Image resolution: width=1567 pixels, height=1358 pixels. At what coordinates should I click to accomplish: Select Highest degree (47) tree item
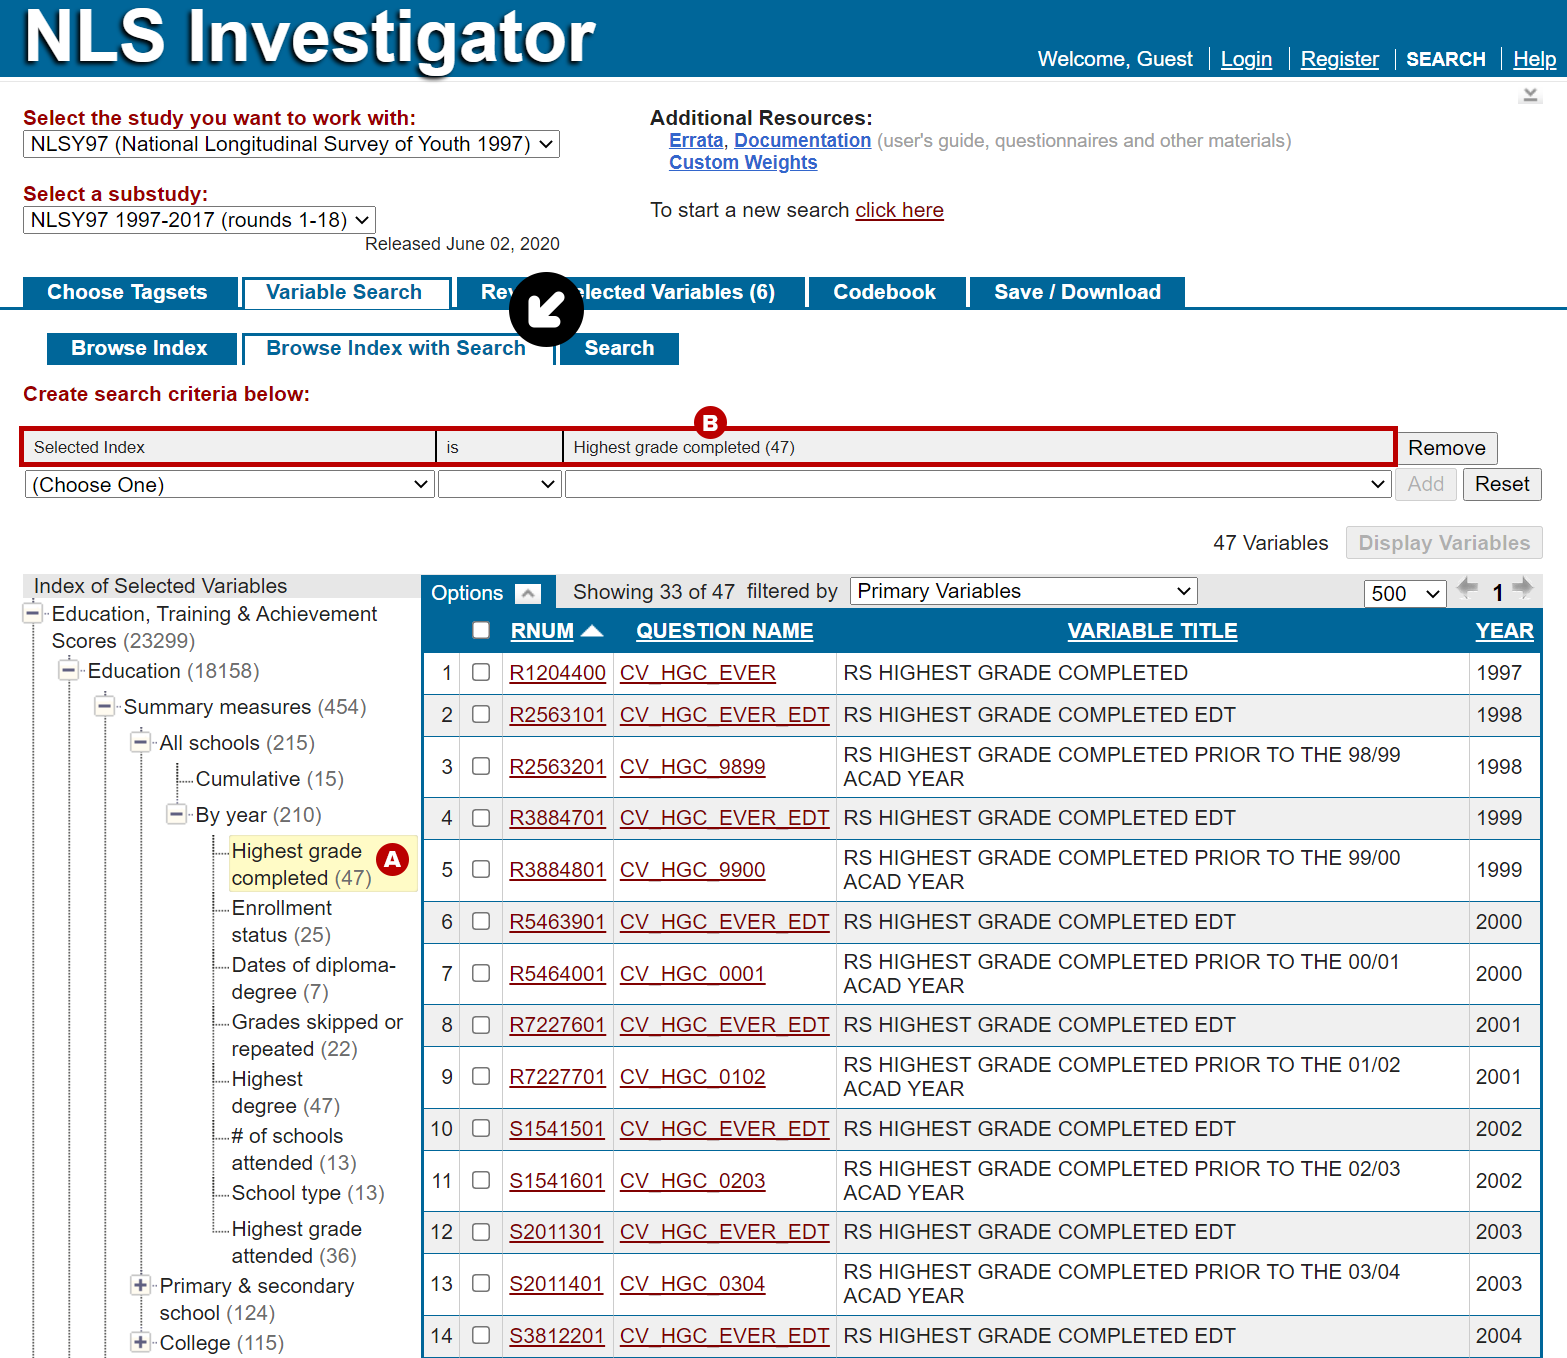[x=286, y=1092]
